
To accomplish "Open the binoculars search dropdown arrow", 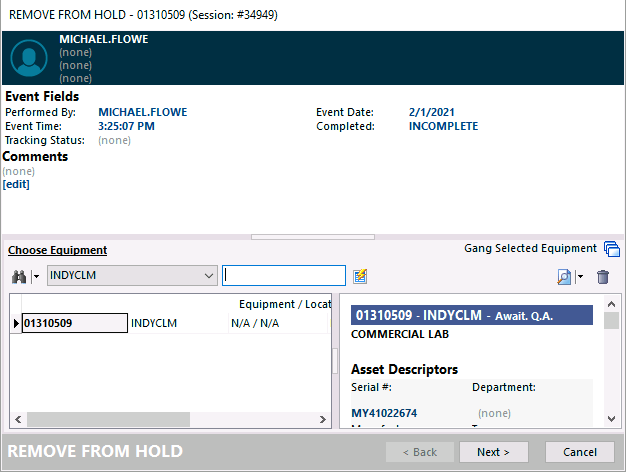I will coord(36,276).
